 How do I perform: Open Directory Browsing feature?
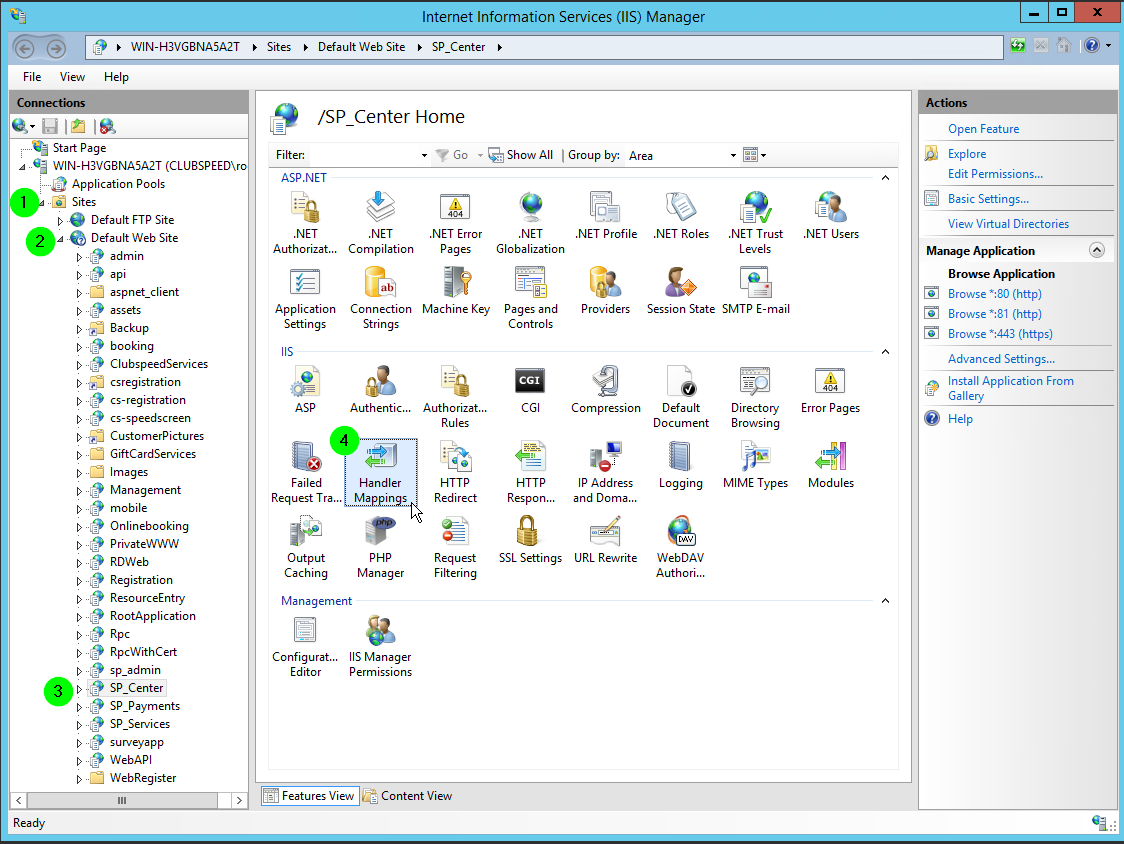tap(755, 397)
